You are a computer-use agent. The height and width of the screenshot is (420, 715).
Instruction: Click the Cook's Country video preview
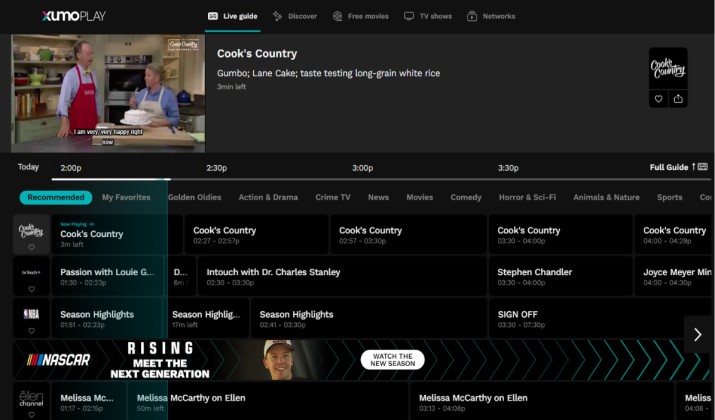108,93
